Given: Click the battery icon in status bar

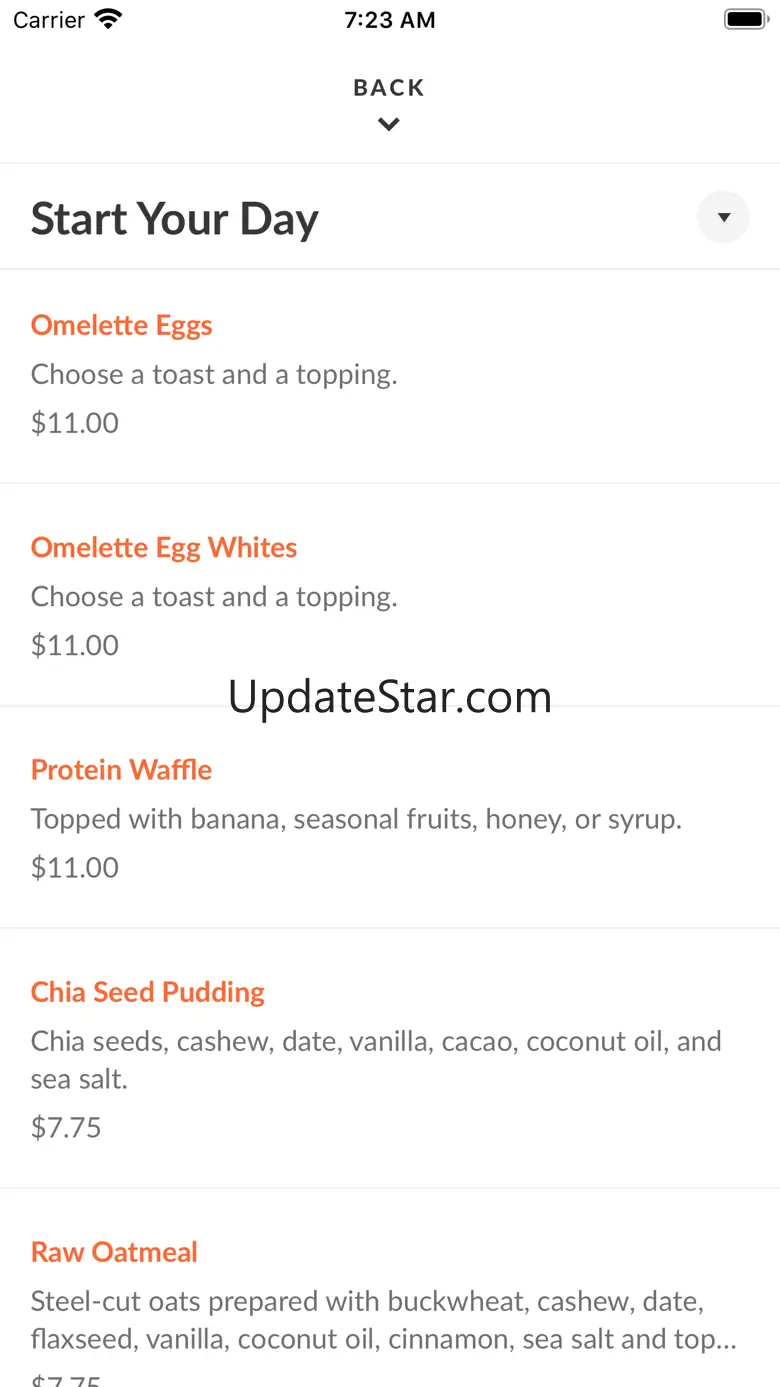Looking at the screenshot, I should (745, 19).
